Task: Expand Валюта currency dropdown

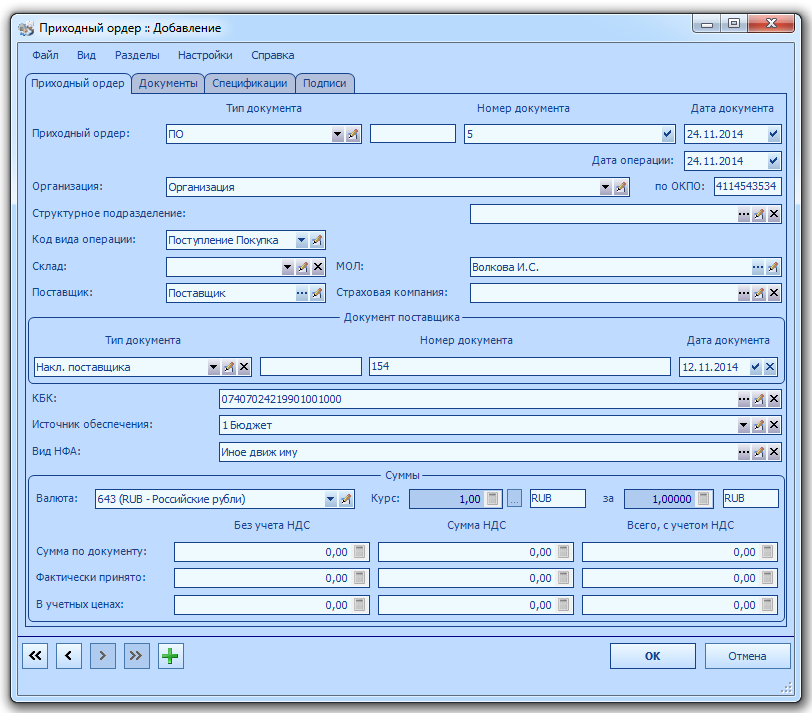Action: [x=330, y=500]
